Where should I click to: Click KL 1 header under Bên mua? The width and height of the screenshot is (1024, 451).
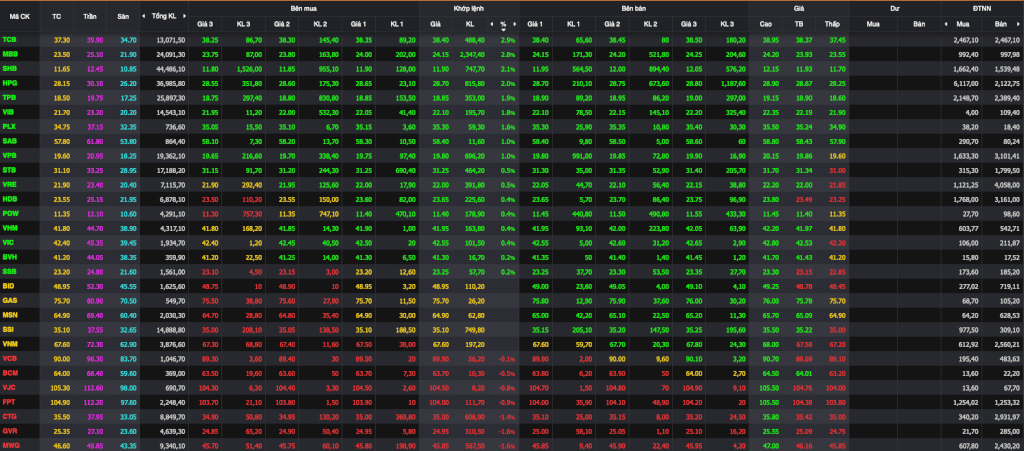tap(397, 24)
